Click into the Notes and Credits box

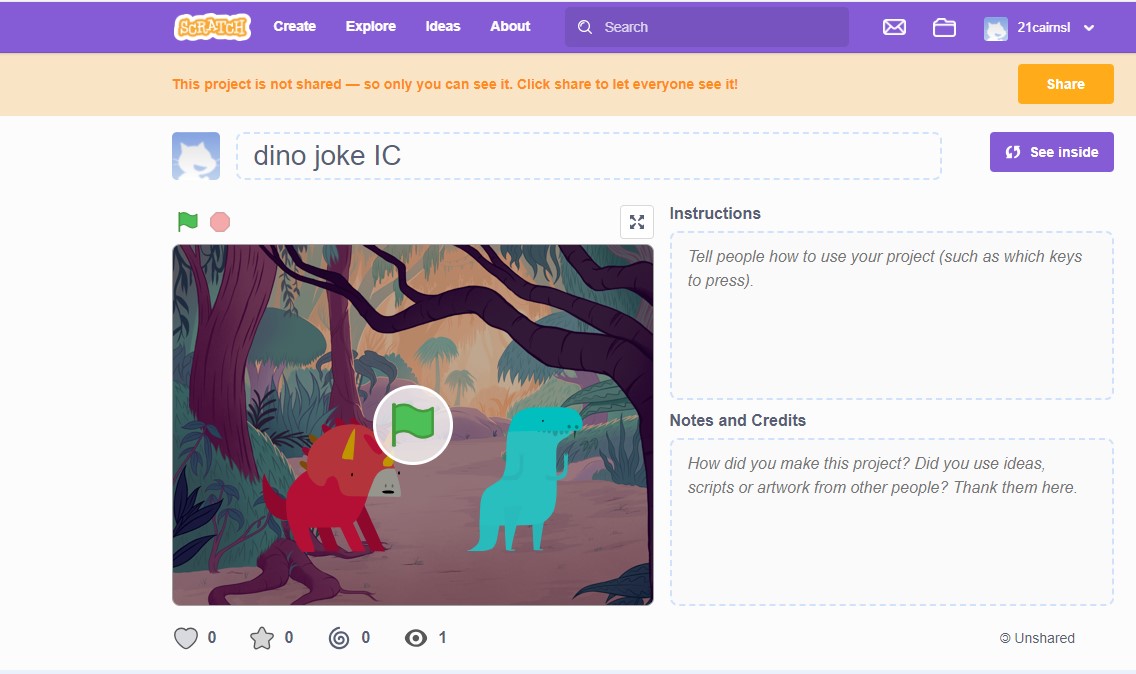892,522
